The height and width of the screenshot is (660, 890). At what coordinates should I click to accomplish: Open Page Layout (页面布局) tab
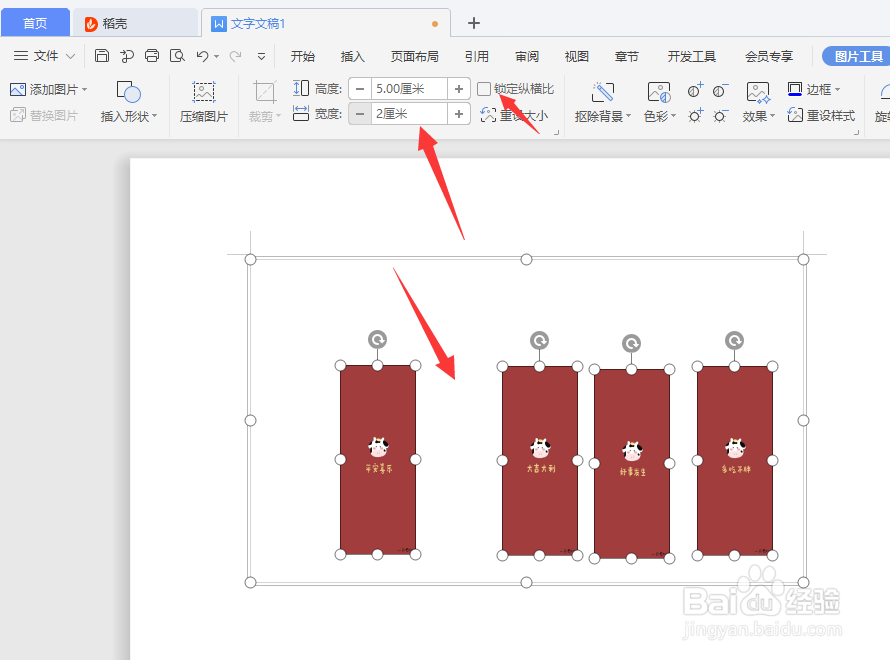[x=414, y=56]
